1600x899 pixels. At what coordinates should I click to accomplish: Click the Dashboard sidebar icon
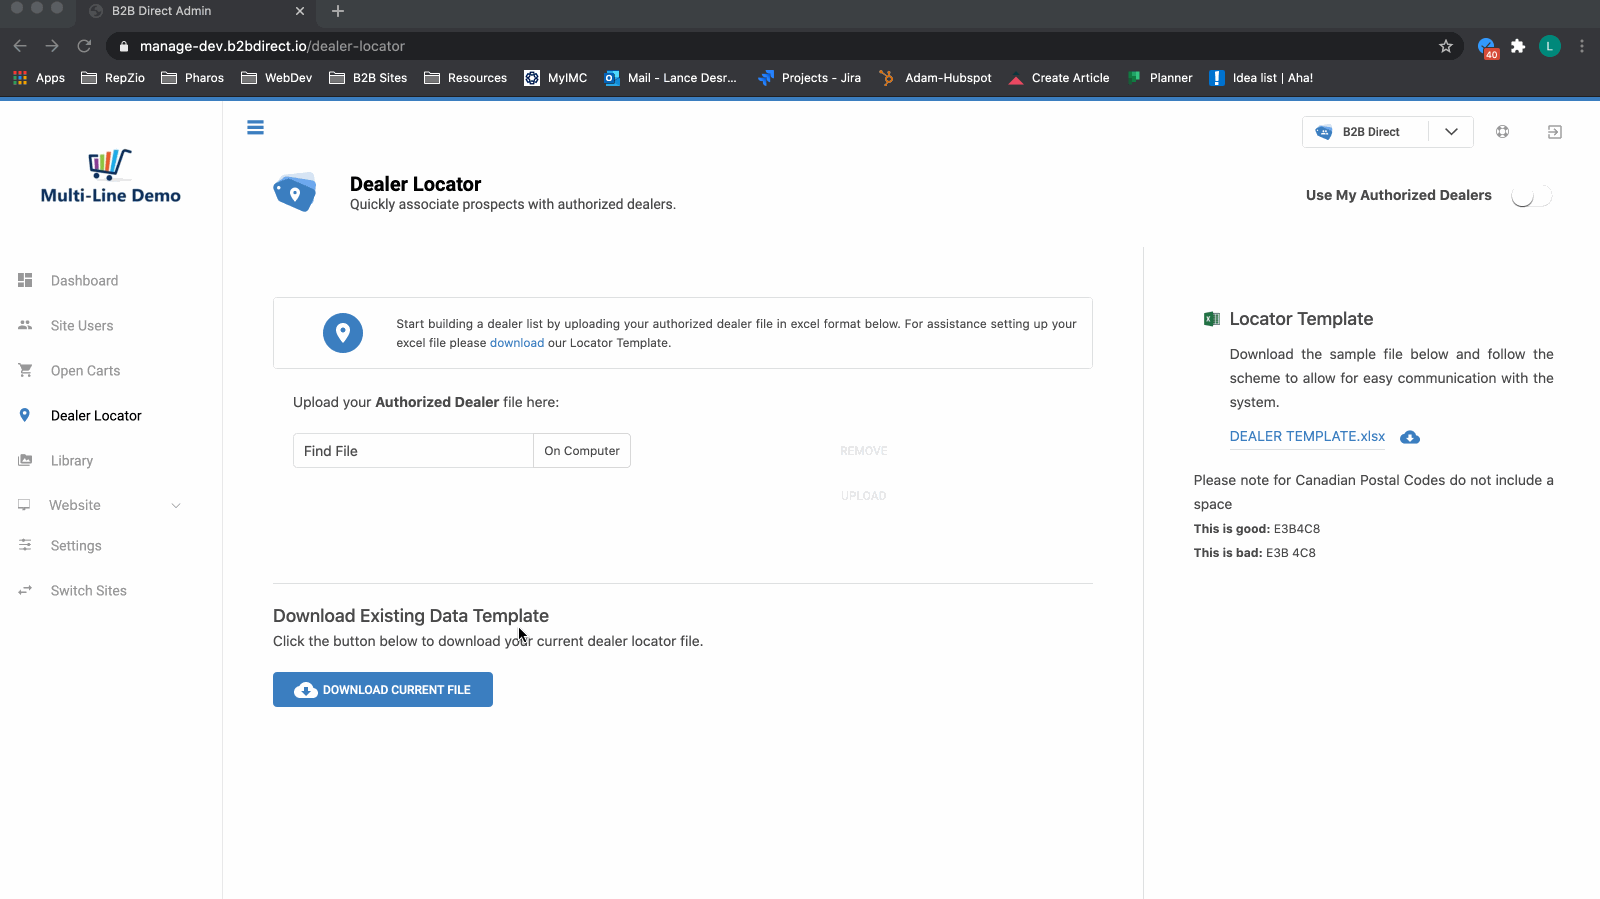(x=25, y=280)
